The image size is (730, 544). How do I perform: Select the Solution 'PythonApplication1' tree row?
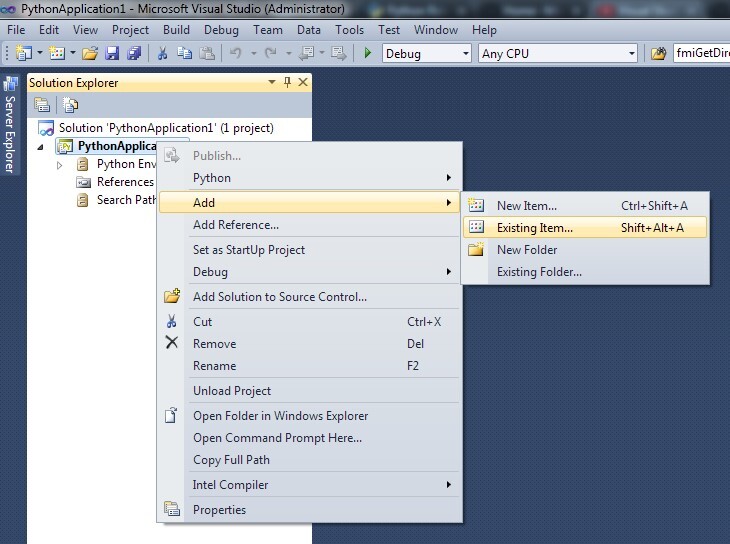156,128
